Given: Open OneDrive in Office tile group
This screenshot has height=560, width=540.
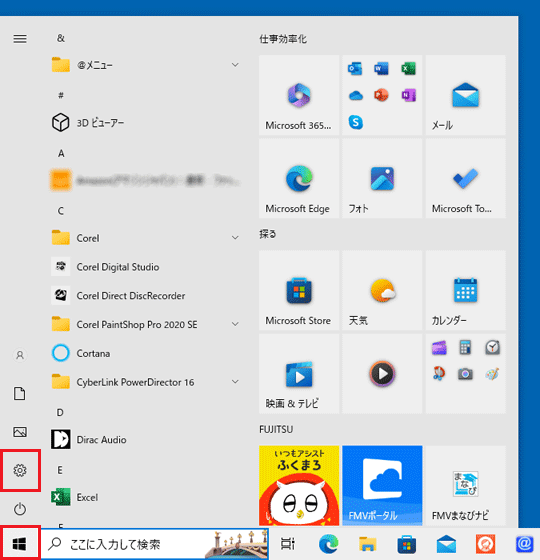Looking at the screenshot, I should click(356, 96).
